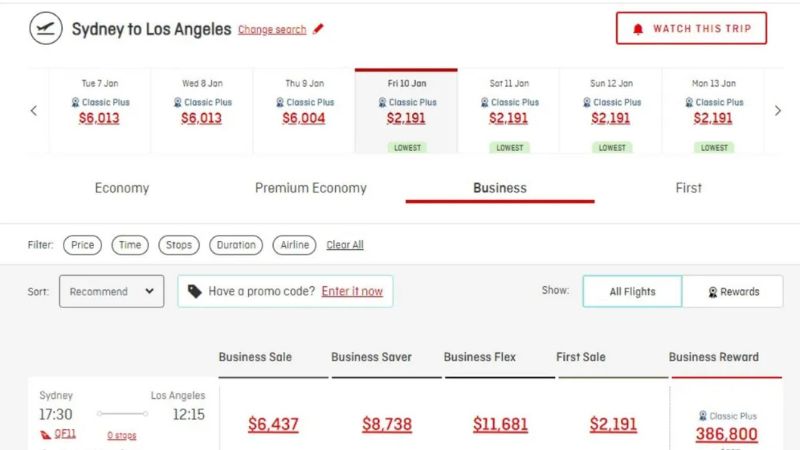Toggle show to All Flights
The image size is (800, 450).
tap(632, 292)
